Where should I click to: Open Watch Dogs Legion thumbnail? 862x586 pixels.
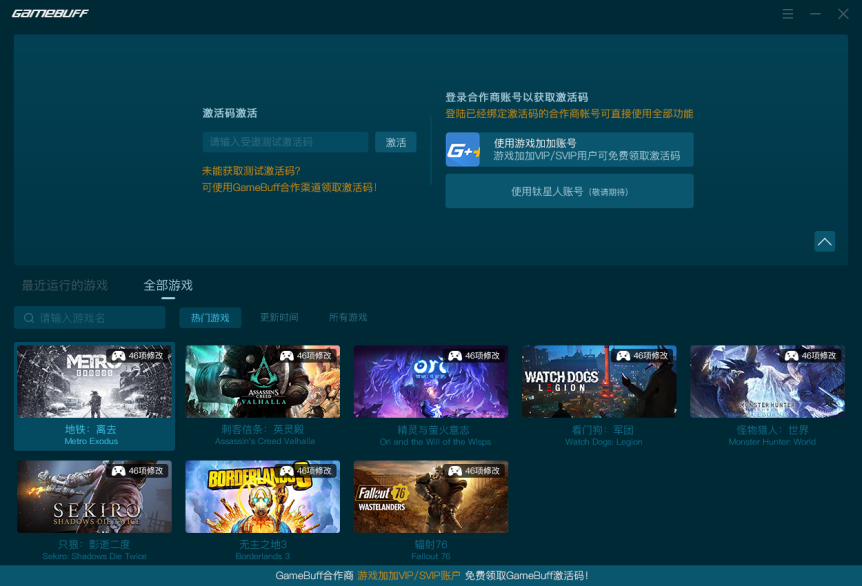pyautogui.click(x=599, y=382)
